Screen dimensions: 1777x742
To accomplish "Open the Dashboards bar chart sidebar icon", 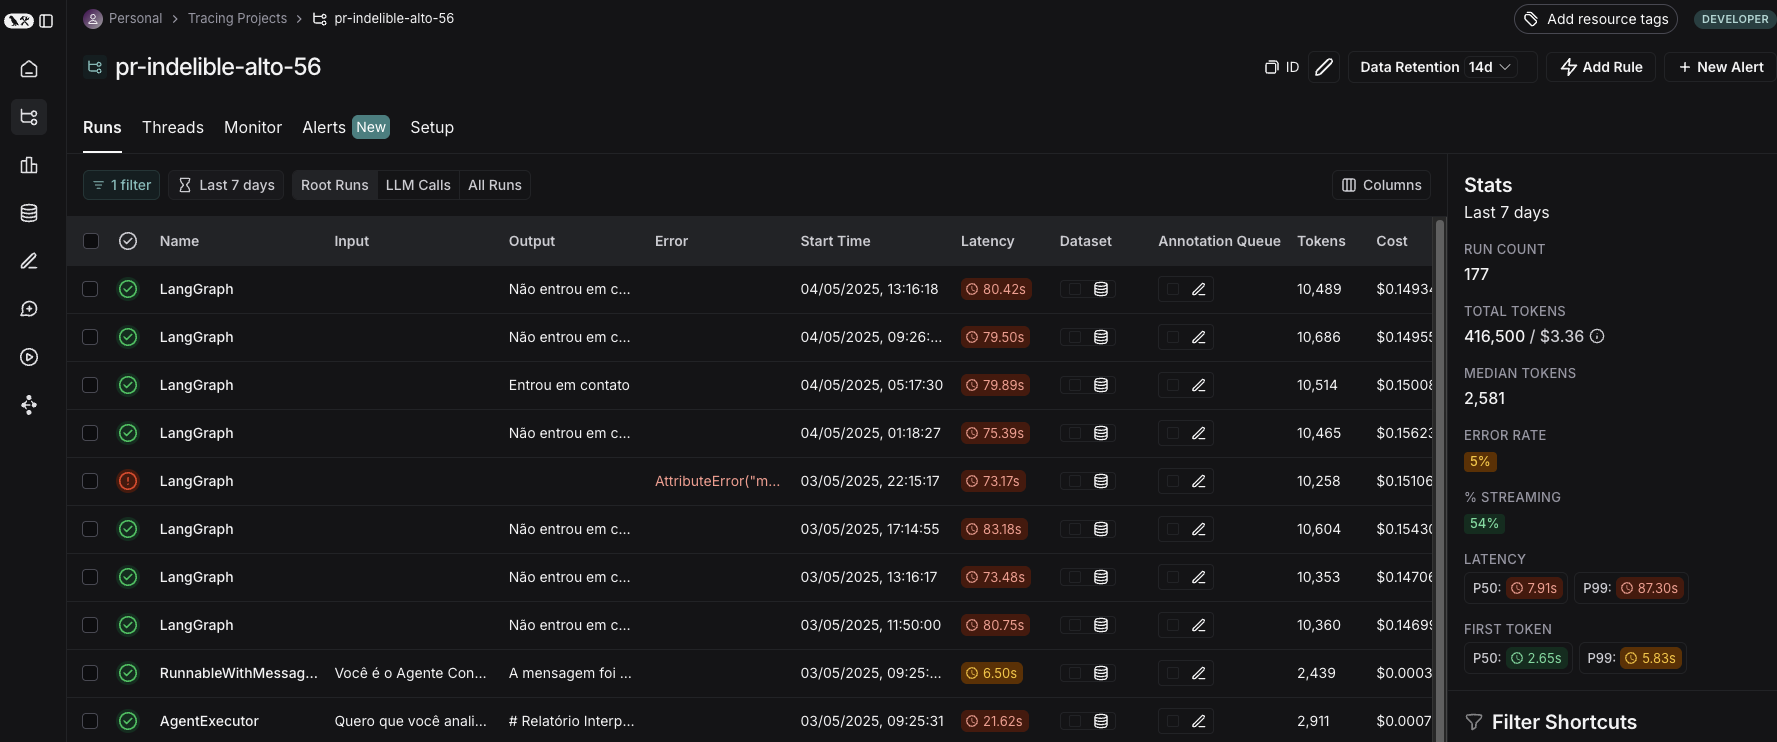I will pyautogui.click(x=29, y=165).
